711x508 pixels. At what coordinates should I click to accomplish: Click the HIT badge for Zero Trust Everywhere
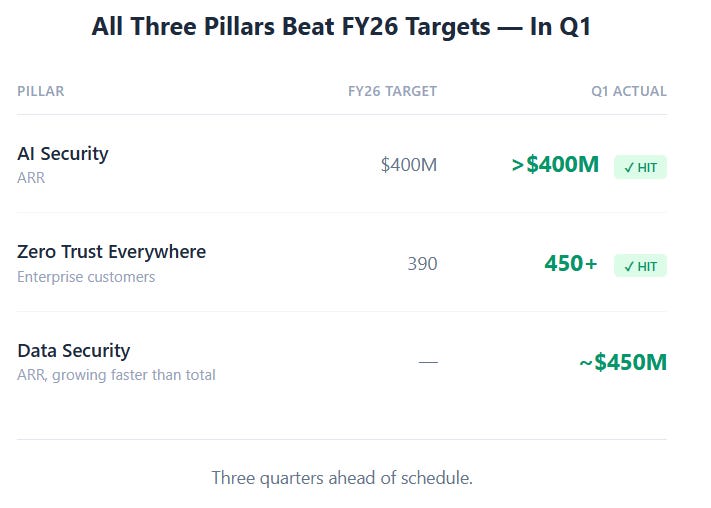pyautogui.click(x=640, y=266)
